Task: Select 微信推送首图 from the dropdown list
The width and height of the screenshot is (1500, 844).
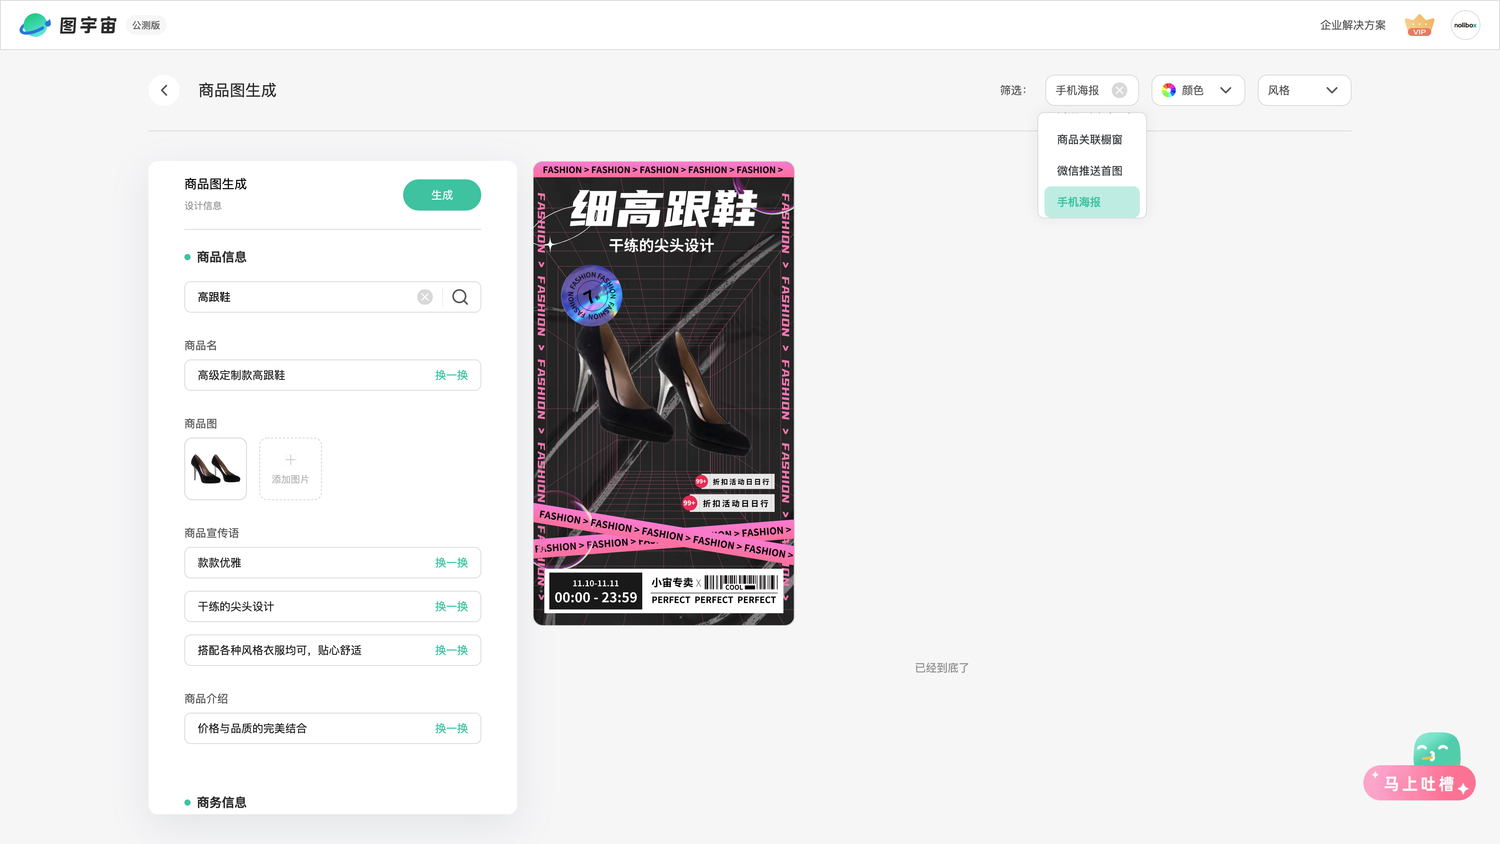Action: click(x=1091, y=171)
